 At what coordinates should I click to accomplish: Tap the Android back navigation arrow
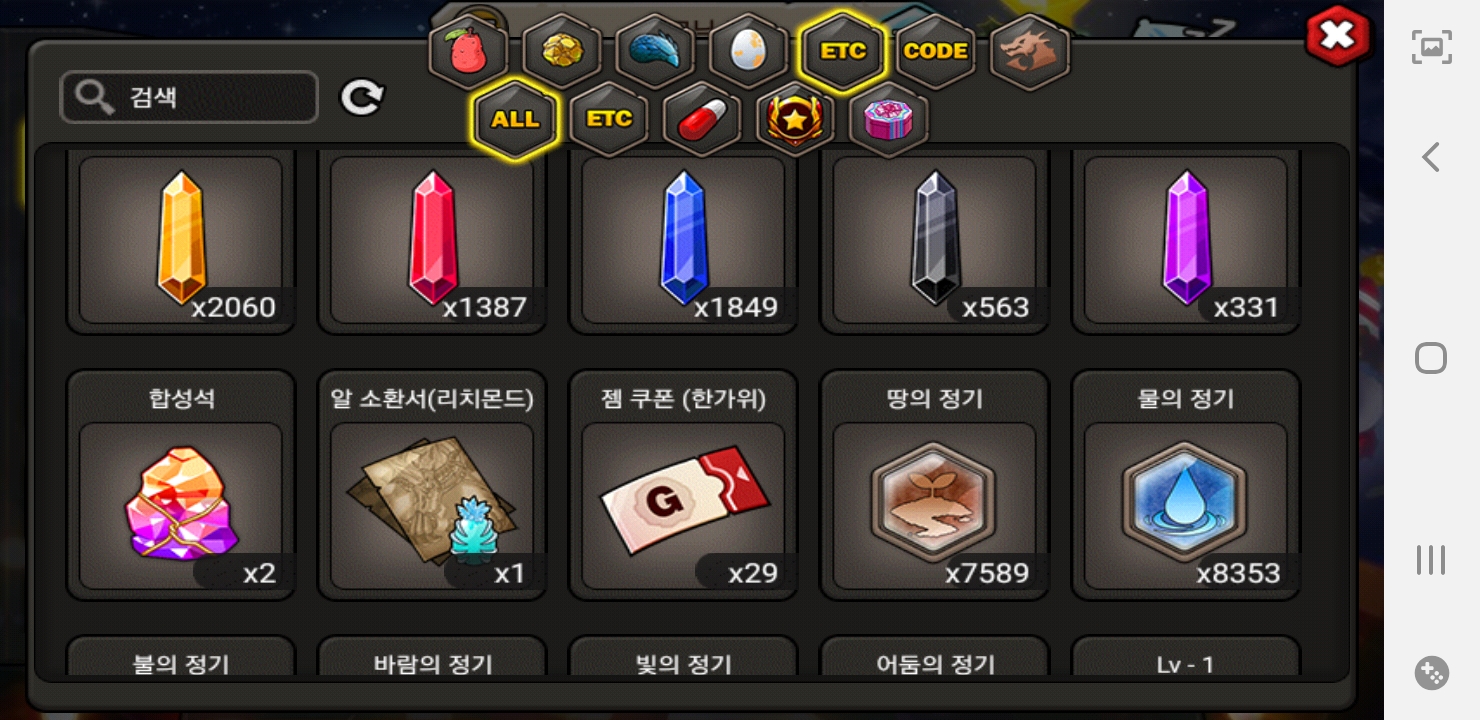pyautogui.click(x=1431, y=157)
